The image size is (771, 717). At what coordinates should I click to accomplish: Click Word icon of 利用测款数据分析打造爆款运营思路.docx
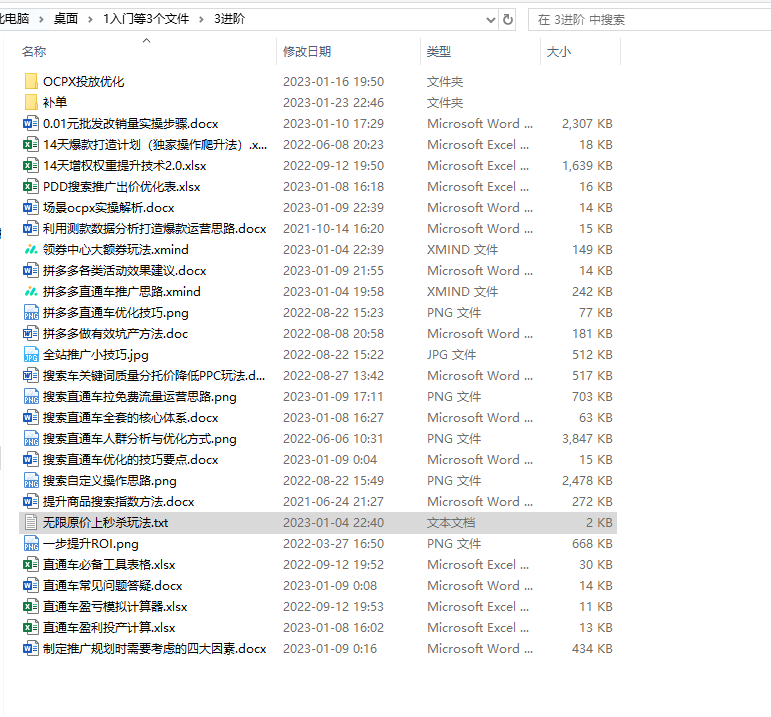click(x=31, y=229)
